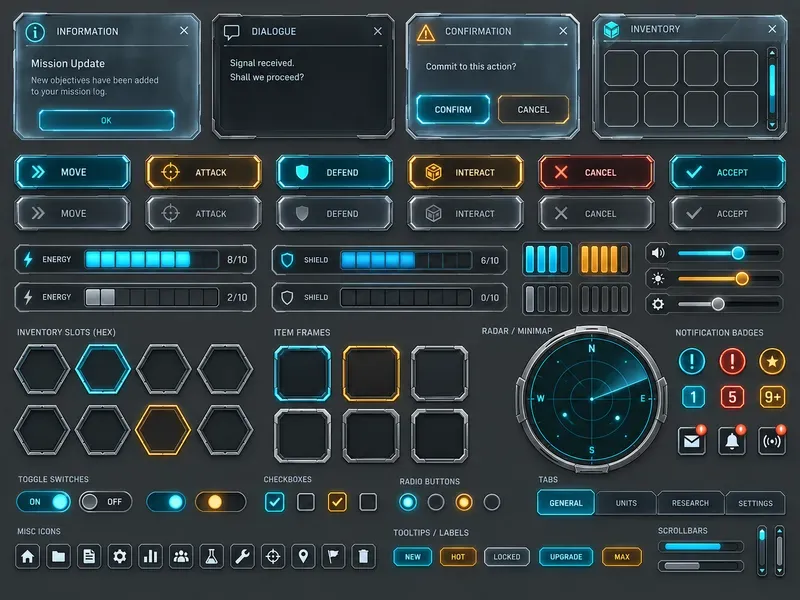Select the blue filled radio button

408,502
